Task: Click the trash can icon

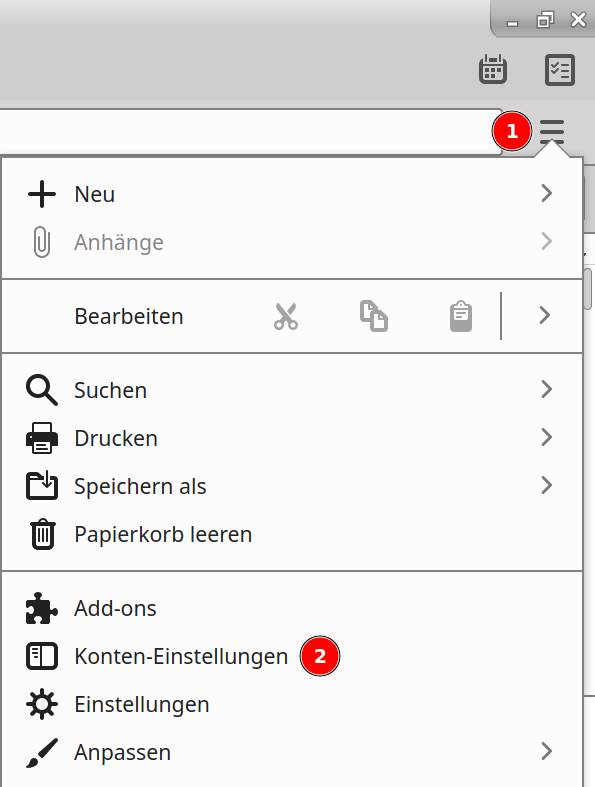Action: [42, 535]
